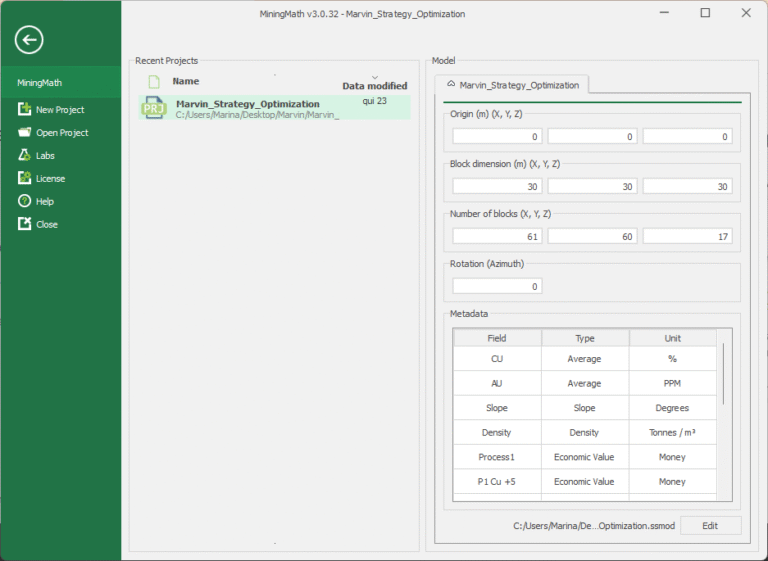
Task: Sort by Data modified column header
Action: (x=375, y=86)
